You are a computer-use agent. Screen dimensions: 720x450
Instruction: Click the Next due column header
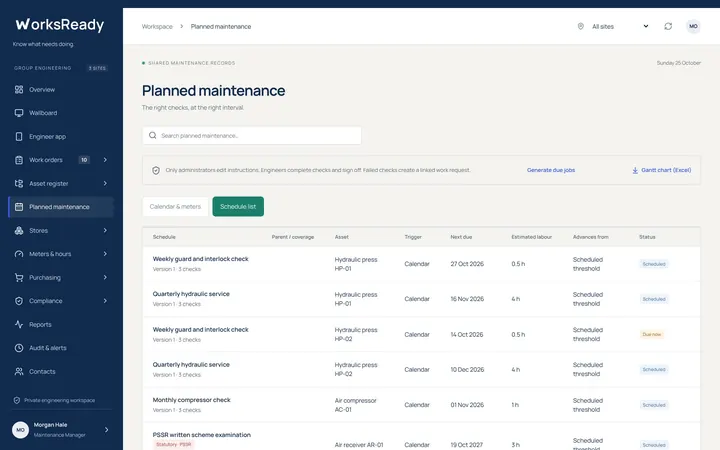pos(461,237)
